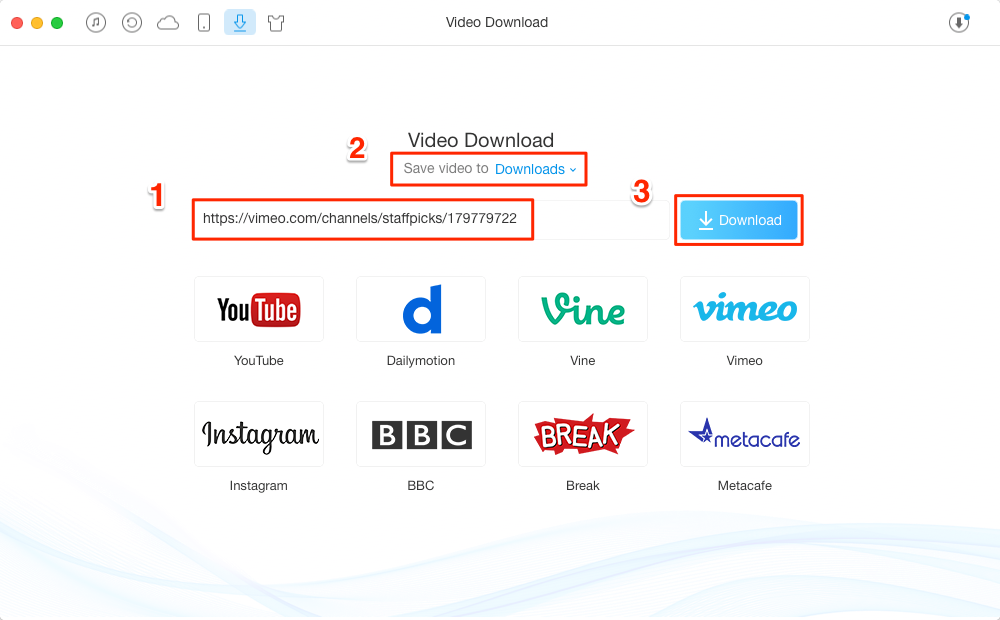1000x620 pixels.
Task: Open the iTunes backup restore icon
Action: 132,23
